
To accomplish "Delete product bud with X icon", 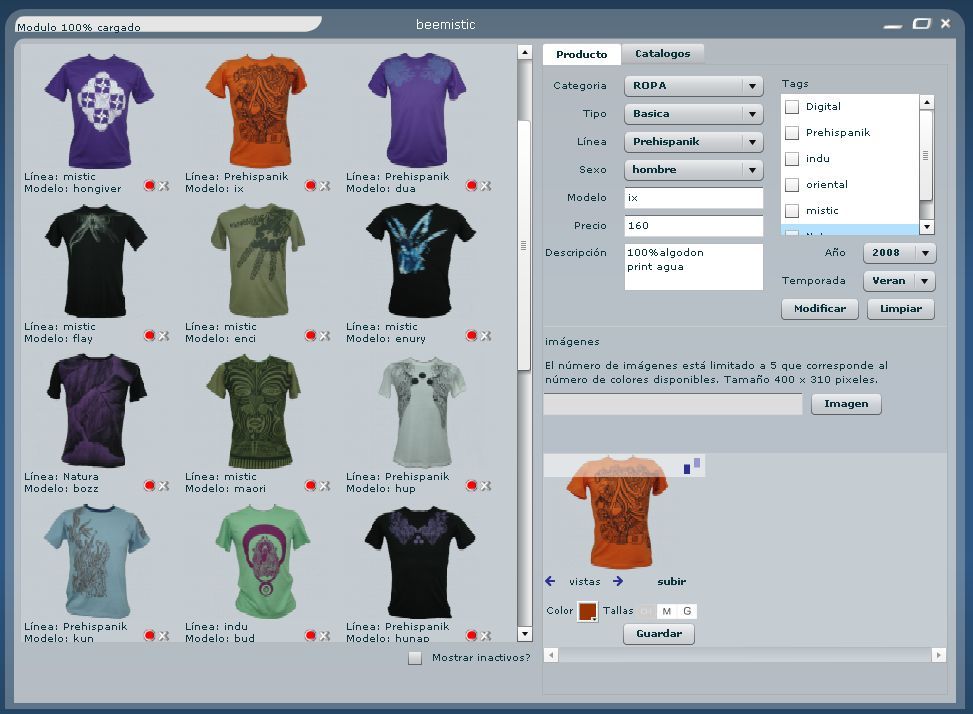I will click(x=325, y=635).
